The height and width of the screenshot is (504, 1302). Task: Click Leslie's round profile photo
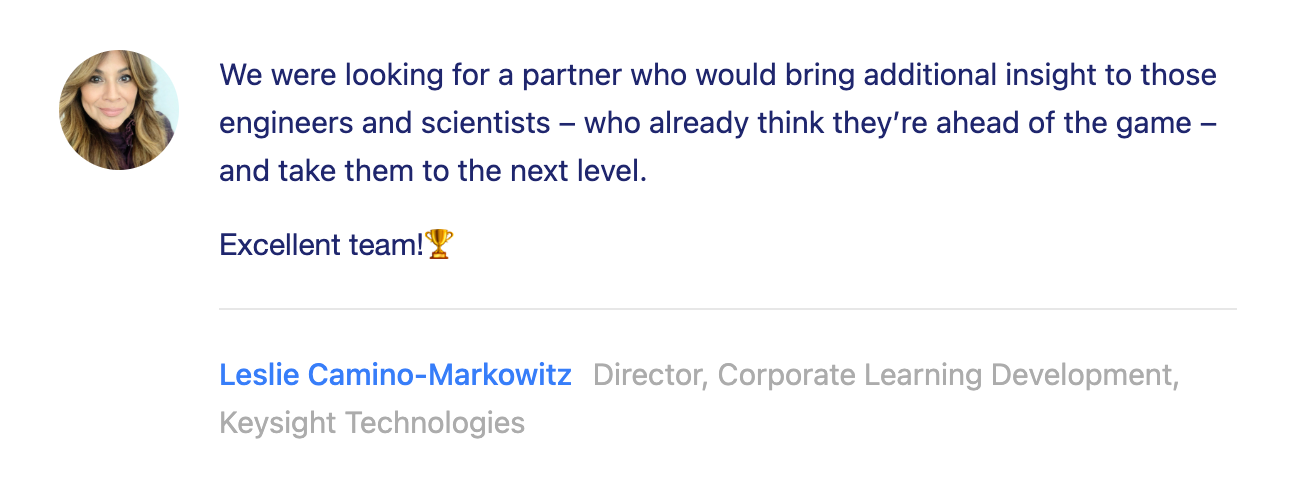click(x=119, y=110)
